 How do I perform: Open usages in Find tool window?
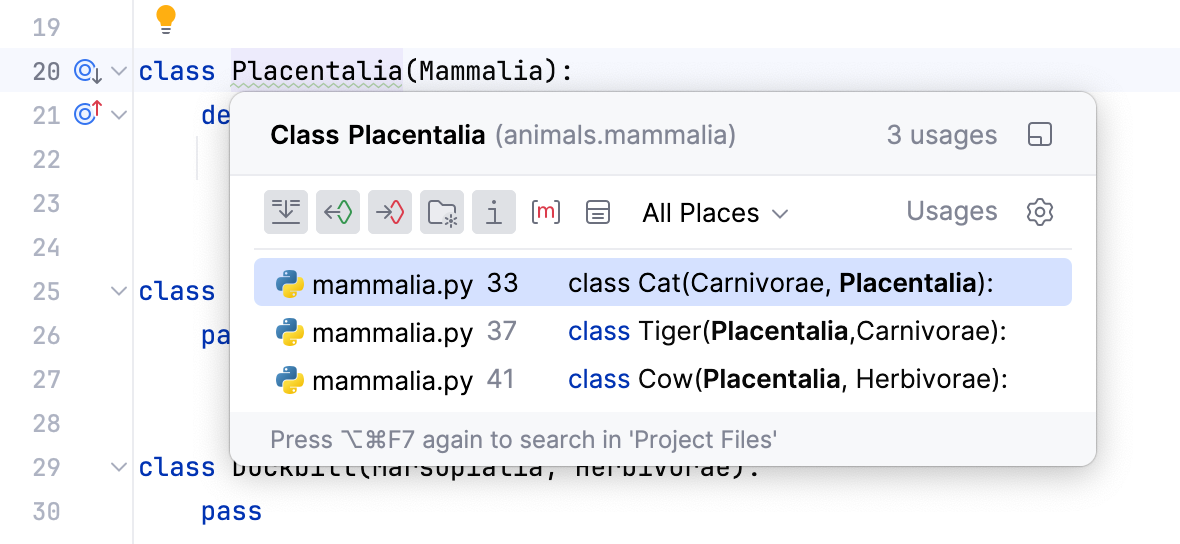coord(1040,135)
